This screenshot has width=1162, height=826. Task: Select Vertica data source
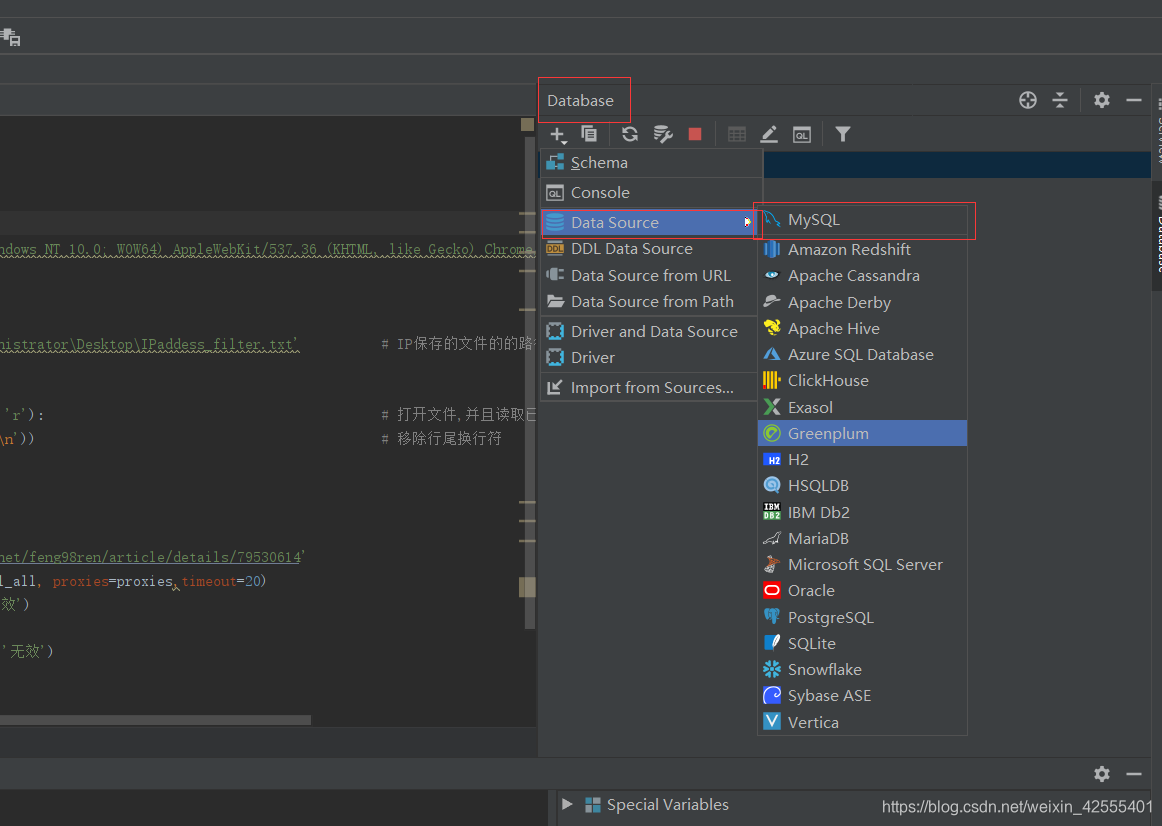coord(863,722)
